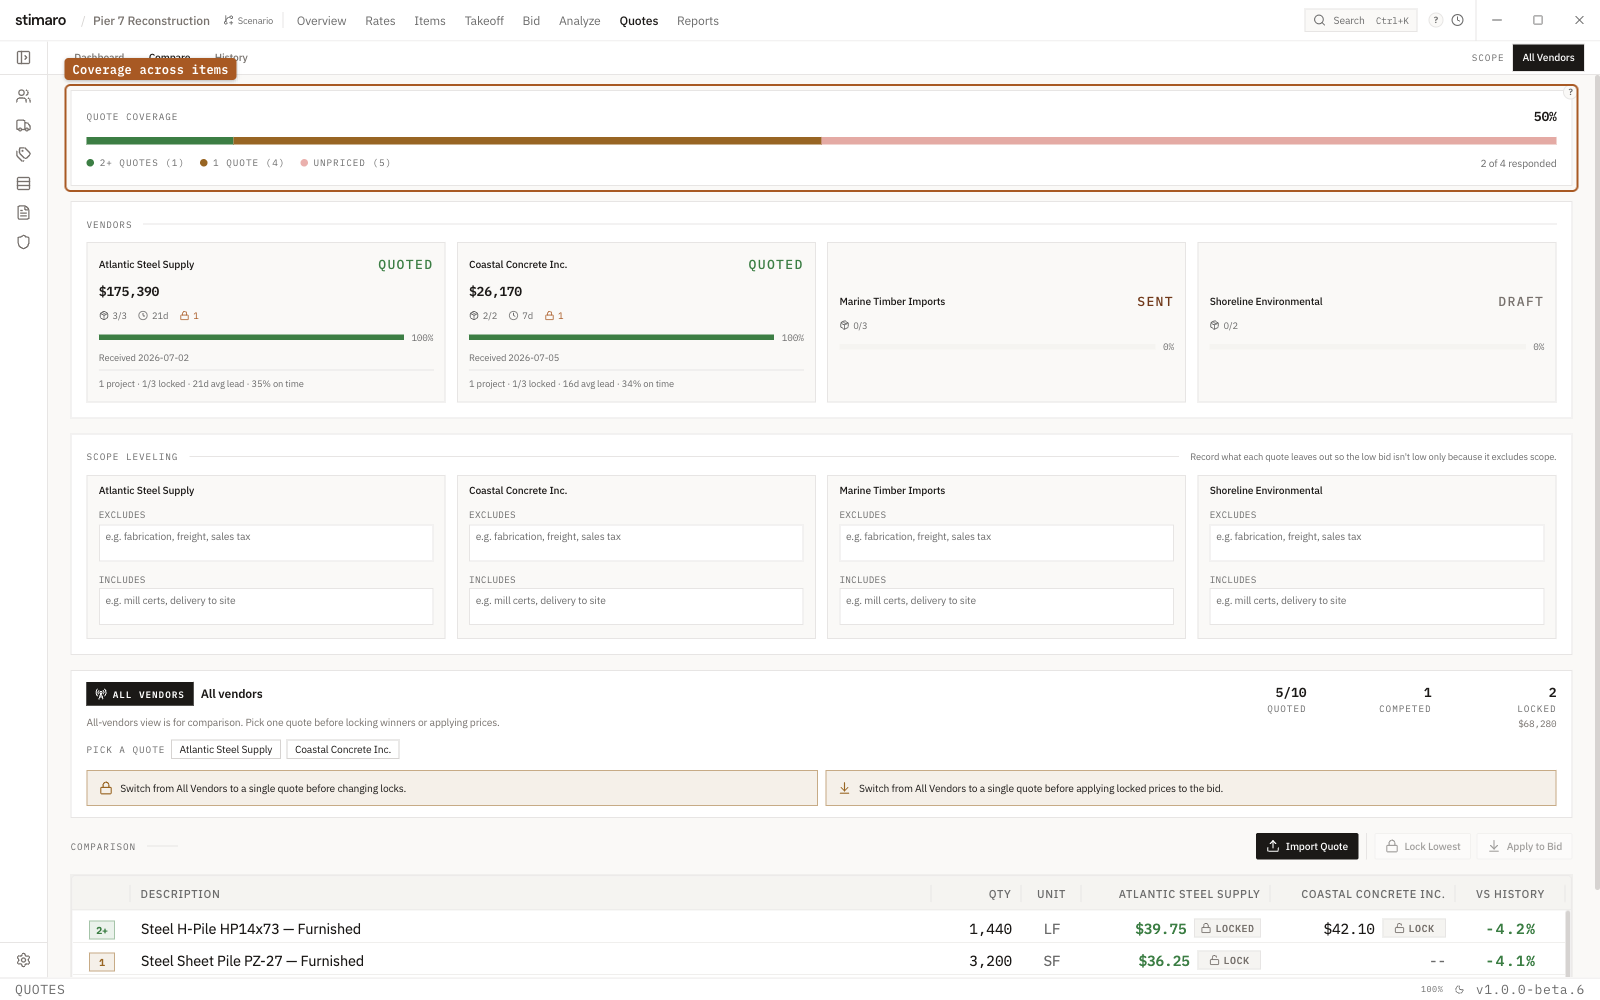The width and height of the screenshot is (1600, 1000).
Task: Switch to the Analyze tab
Action: click(x=580, y=21)
